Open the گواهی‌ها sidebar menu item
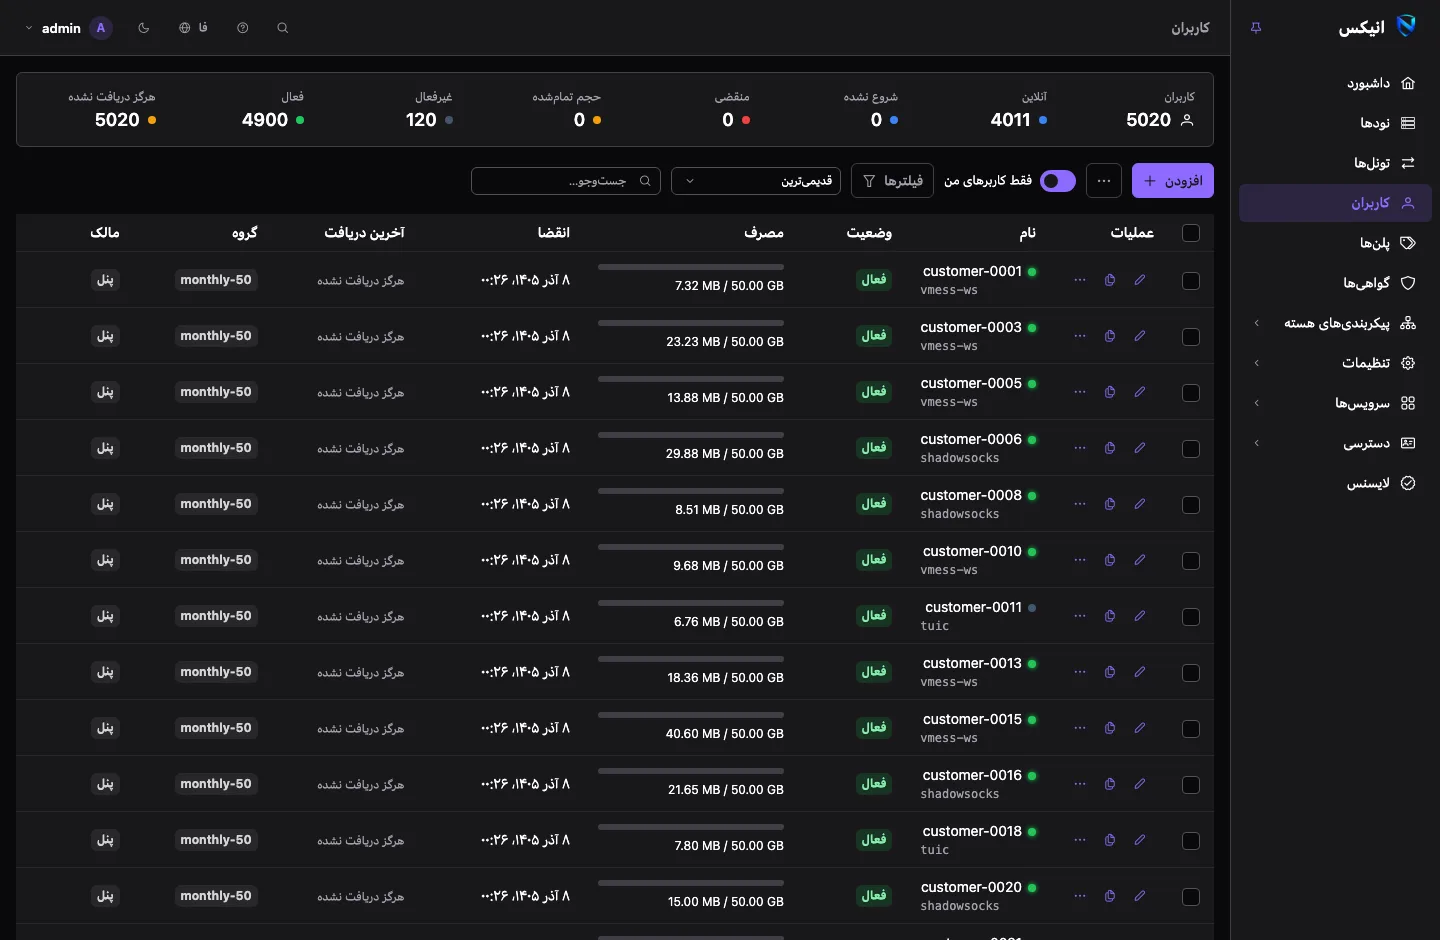 [1335, 283]
